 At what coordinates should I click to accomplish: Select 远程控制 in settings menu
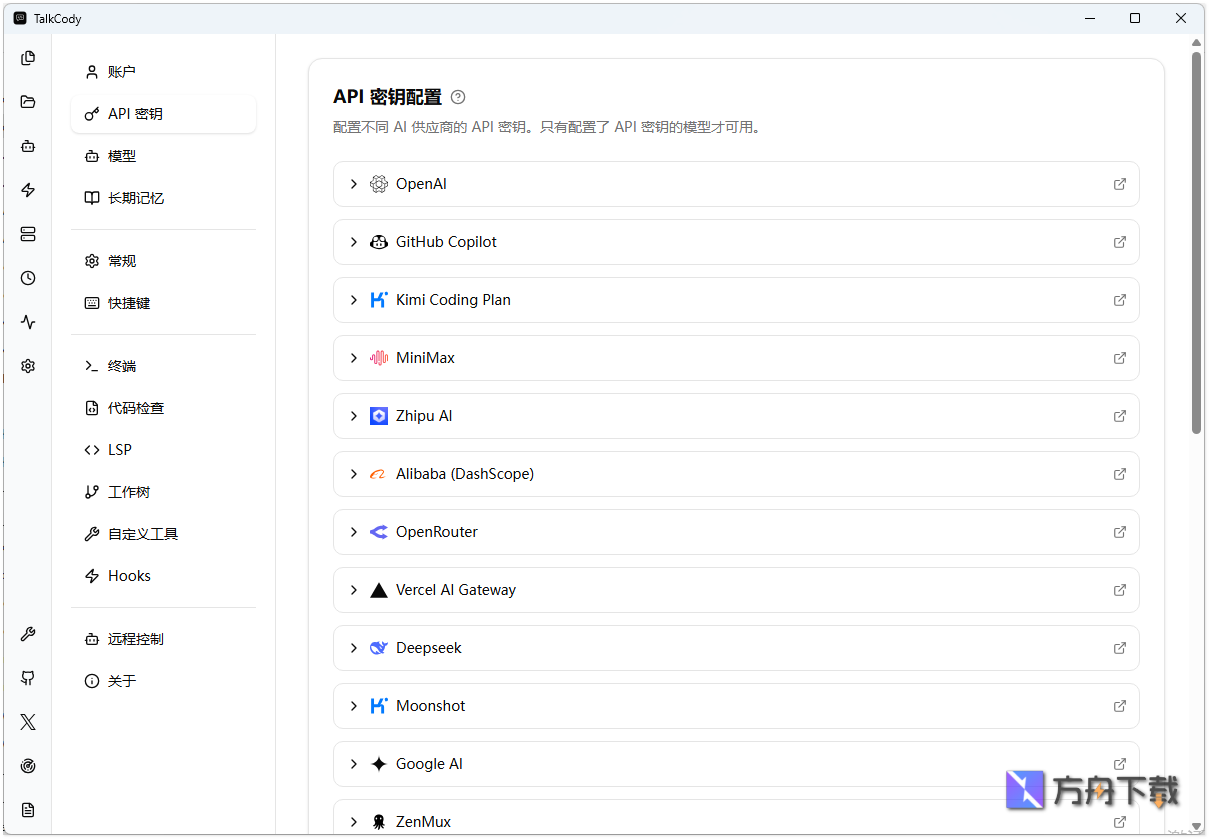163,639
